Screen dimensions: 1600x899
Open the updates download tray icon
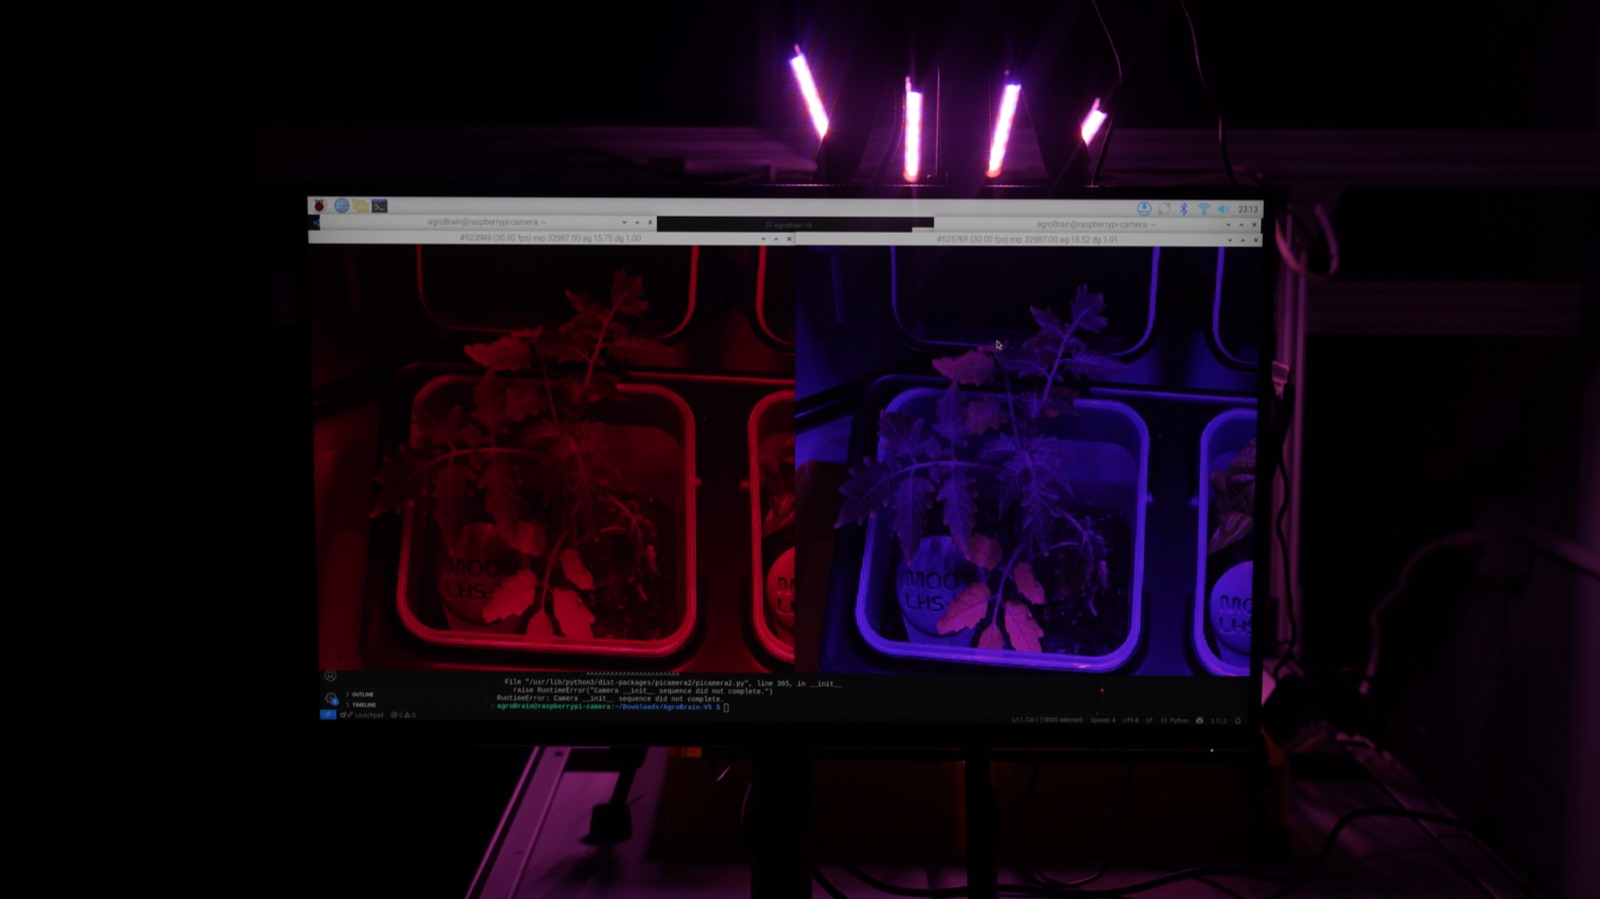click(x=1144, y=209)
